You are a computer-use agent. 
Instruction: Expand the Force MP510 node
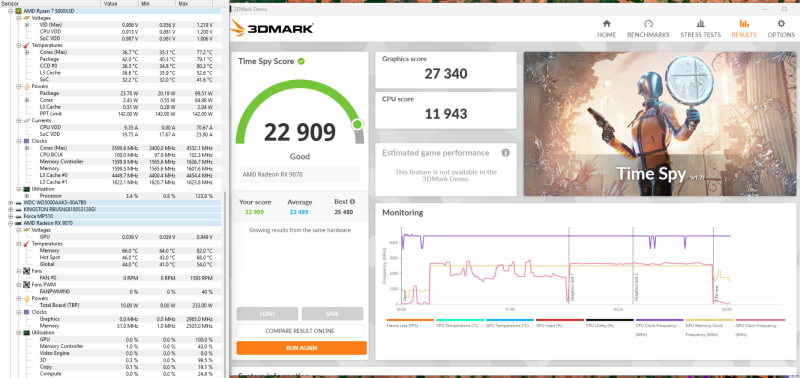point(11,216)
